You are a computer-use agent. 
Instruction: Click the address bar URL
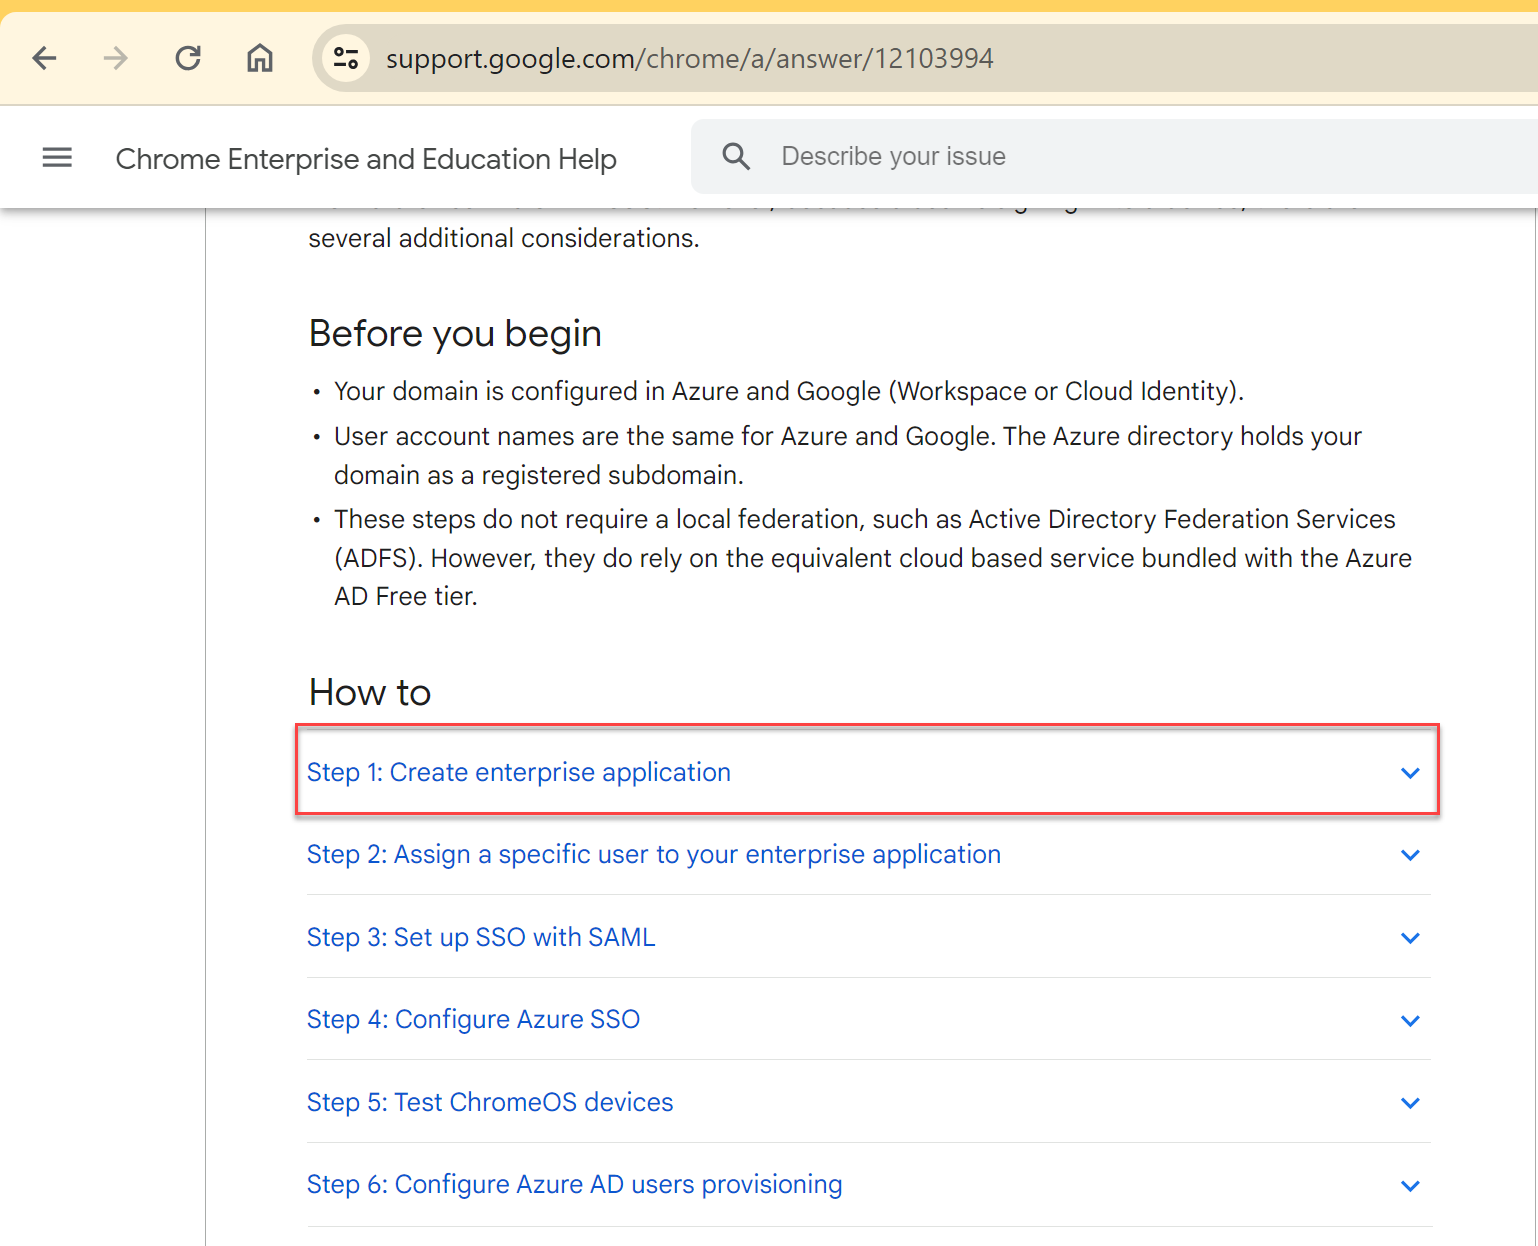point(690,58)
